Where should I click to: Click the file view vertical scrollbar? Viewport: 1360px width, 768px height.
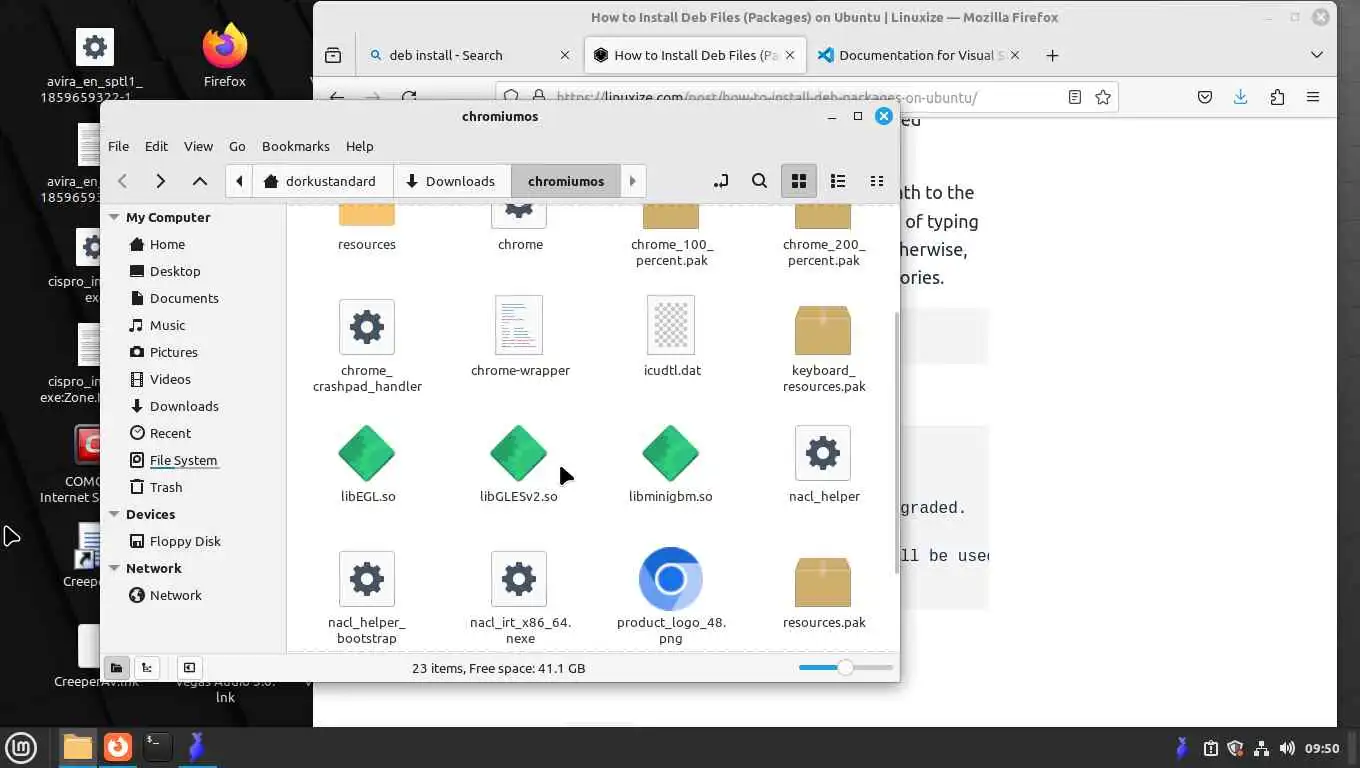click(895, 441)
